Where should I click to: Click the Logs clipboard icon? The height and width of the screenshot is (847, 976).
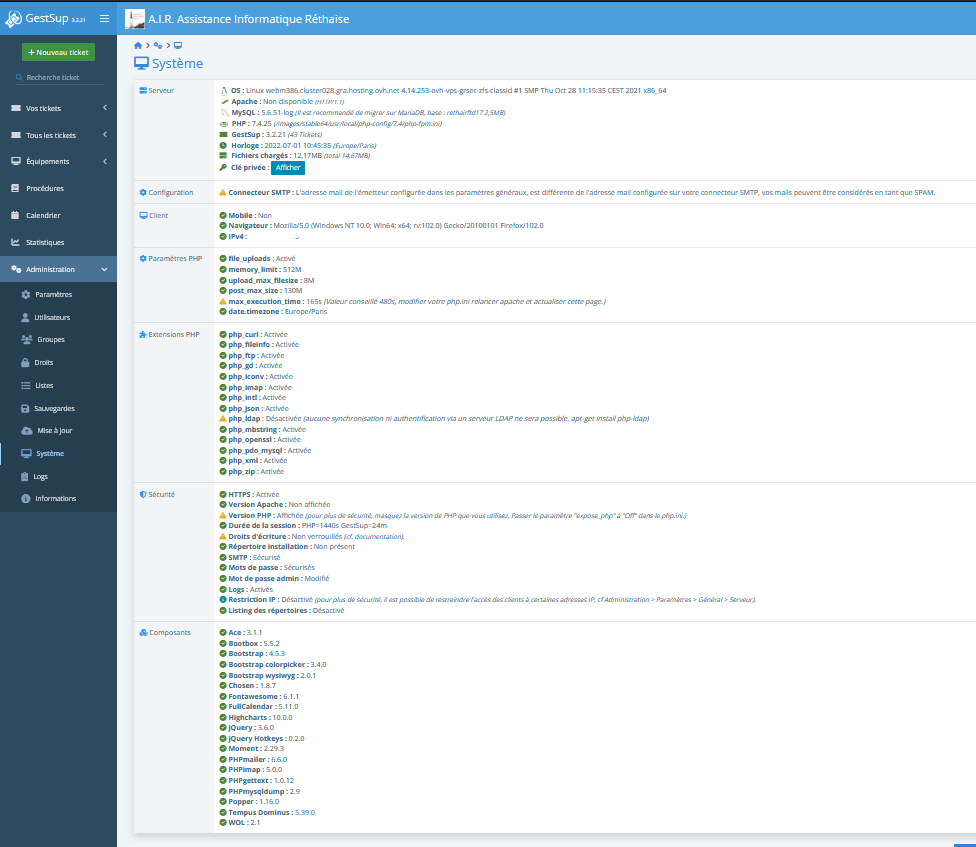coord(25,477)
